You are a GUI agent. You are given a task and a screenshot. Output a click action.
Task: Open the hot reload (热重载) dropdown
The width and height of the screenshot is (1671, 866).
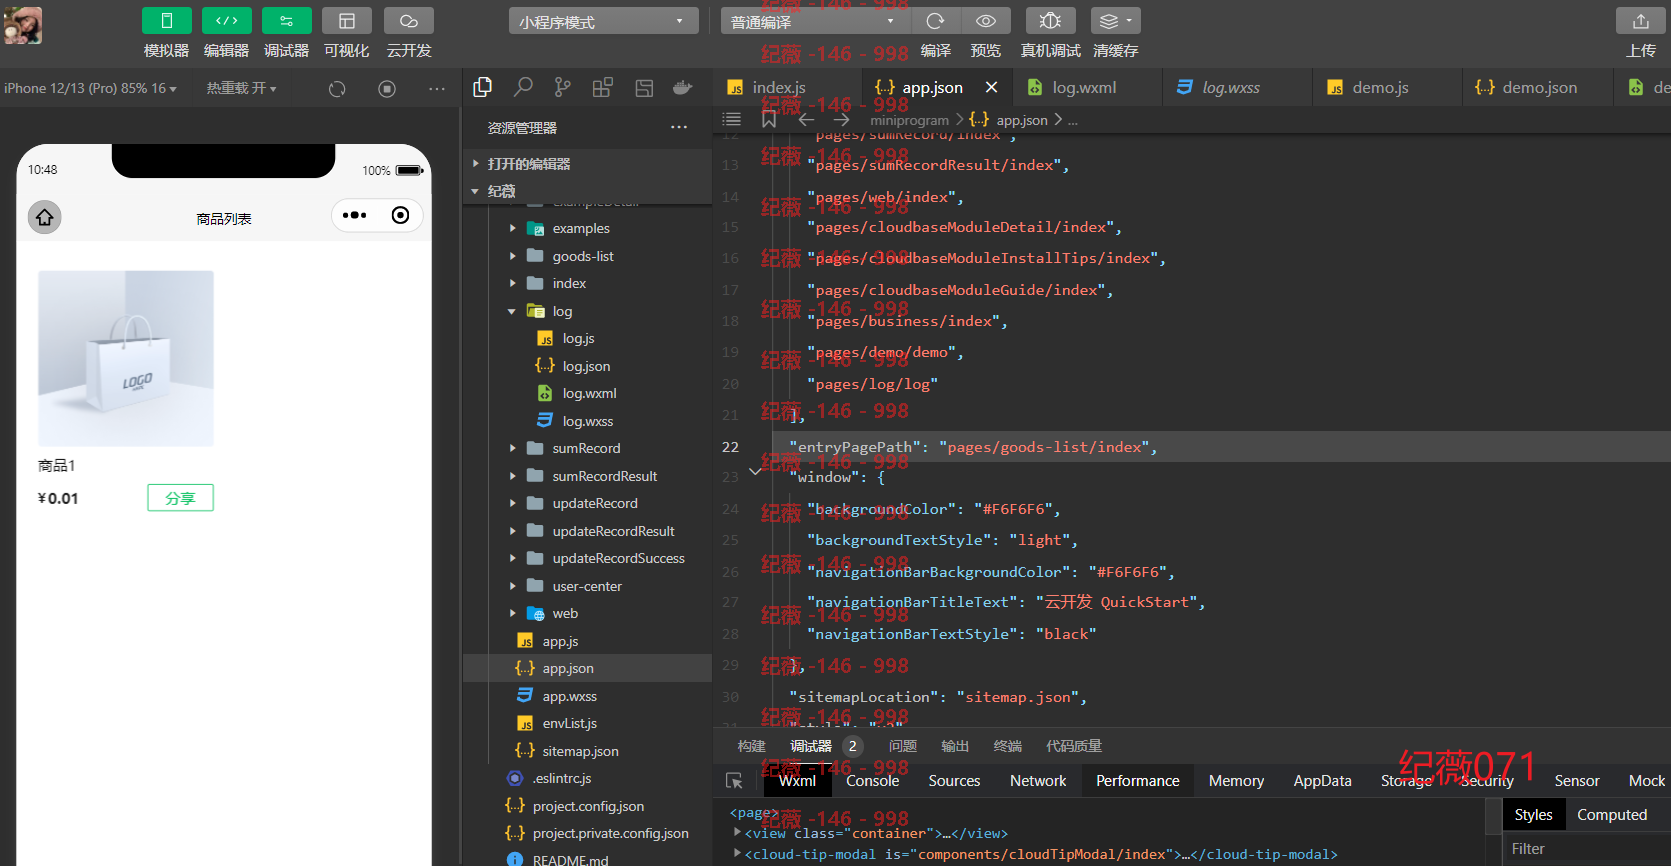pos(241,88)
